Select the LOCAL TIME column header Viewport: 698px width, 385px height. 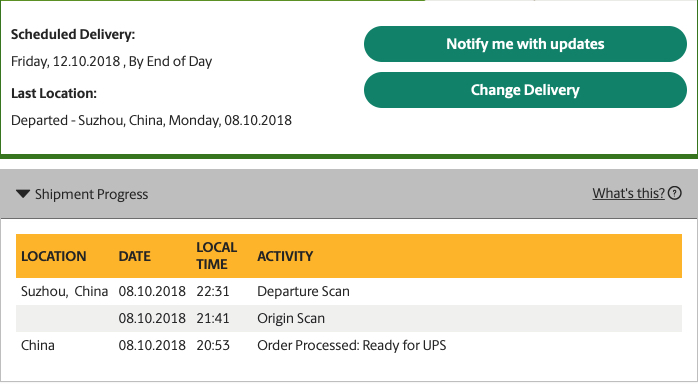[217, 256]
